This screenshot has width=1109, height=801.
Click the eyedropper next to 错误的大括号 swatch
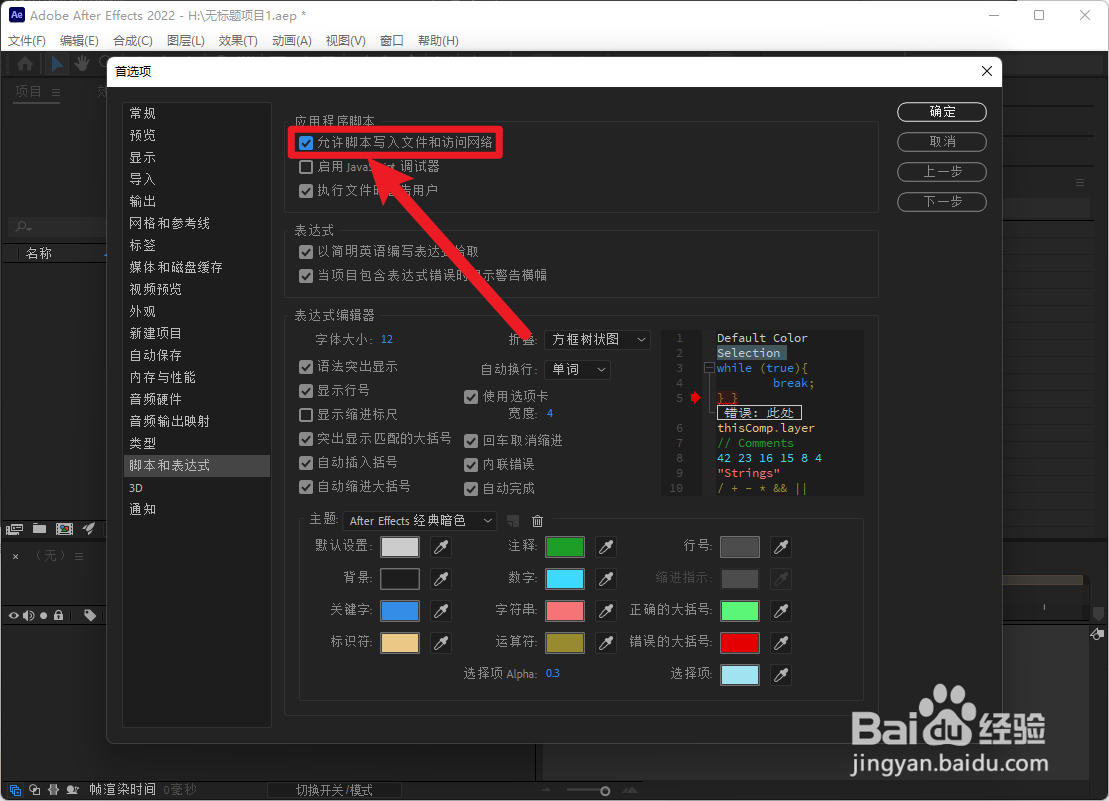click(x=781, y=643)
